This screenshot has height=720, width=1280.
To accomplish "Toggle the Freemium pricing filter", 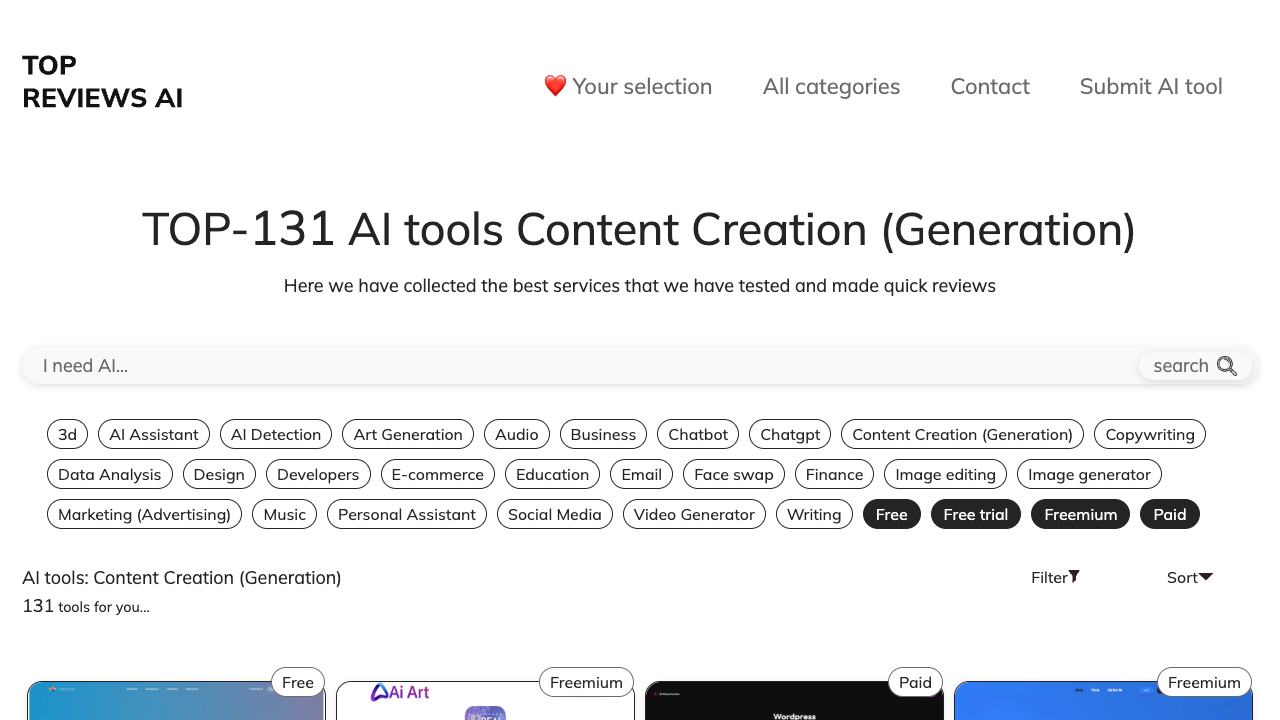I will (x=1080, y=514).
